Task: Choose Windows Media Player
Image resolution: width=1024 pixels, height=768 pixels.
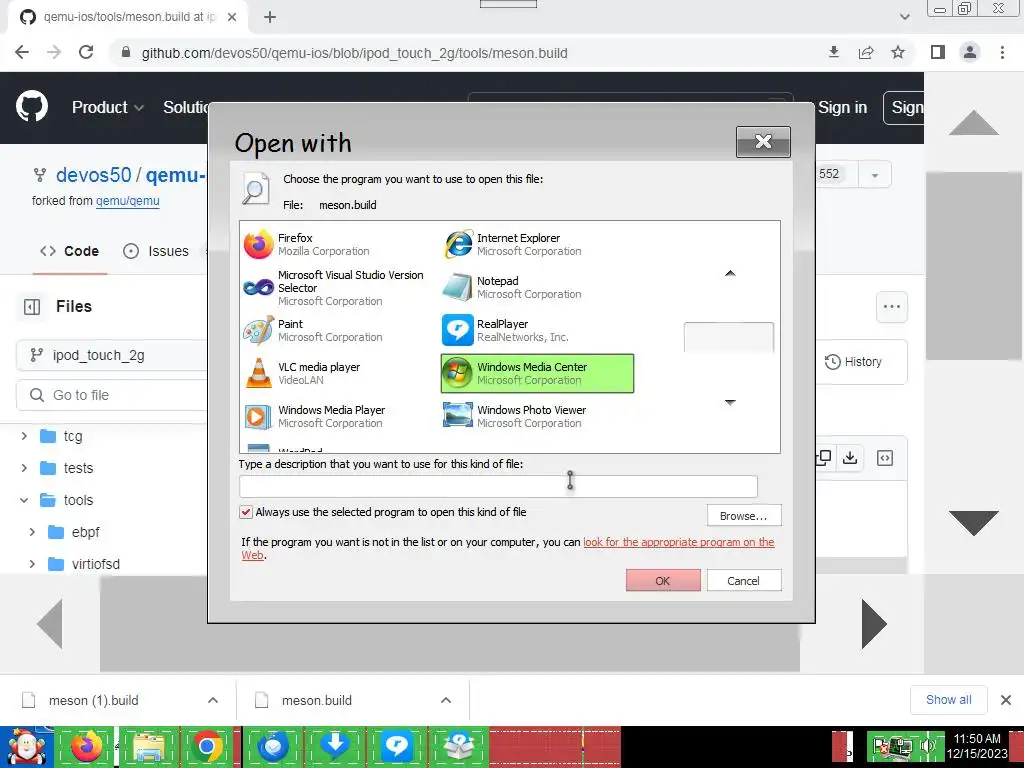Action: [315, 417]
